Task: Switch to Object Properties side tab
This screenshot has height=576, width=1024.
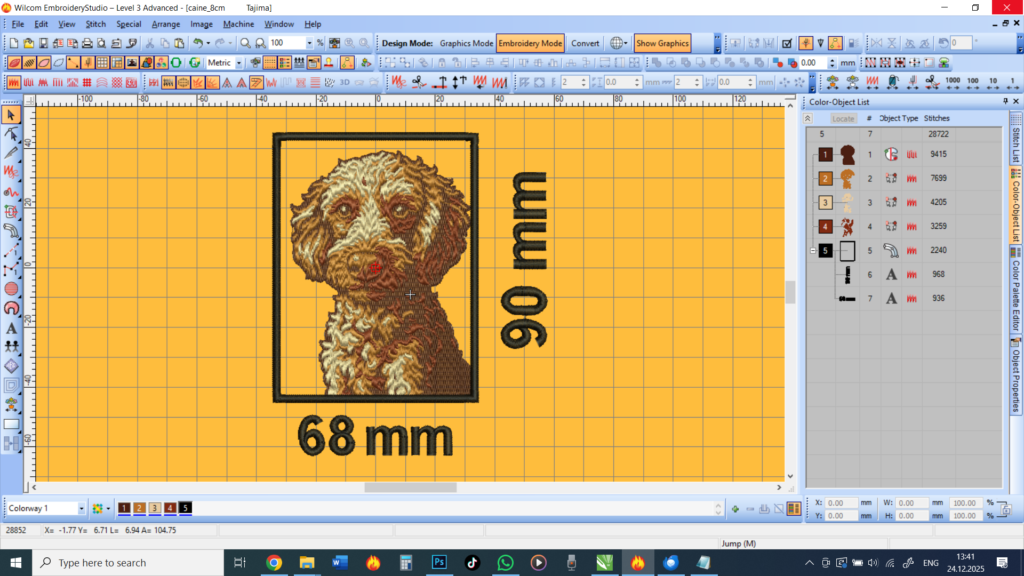Action: click(1016, 375)
